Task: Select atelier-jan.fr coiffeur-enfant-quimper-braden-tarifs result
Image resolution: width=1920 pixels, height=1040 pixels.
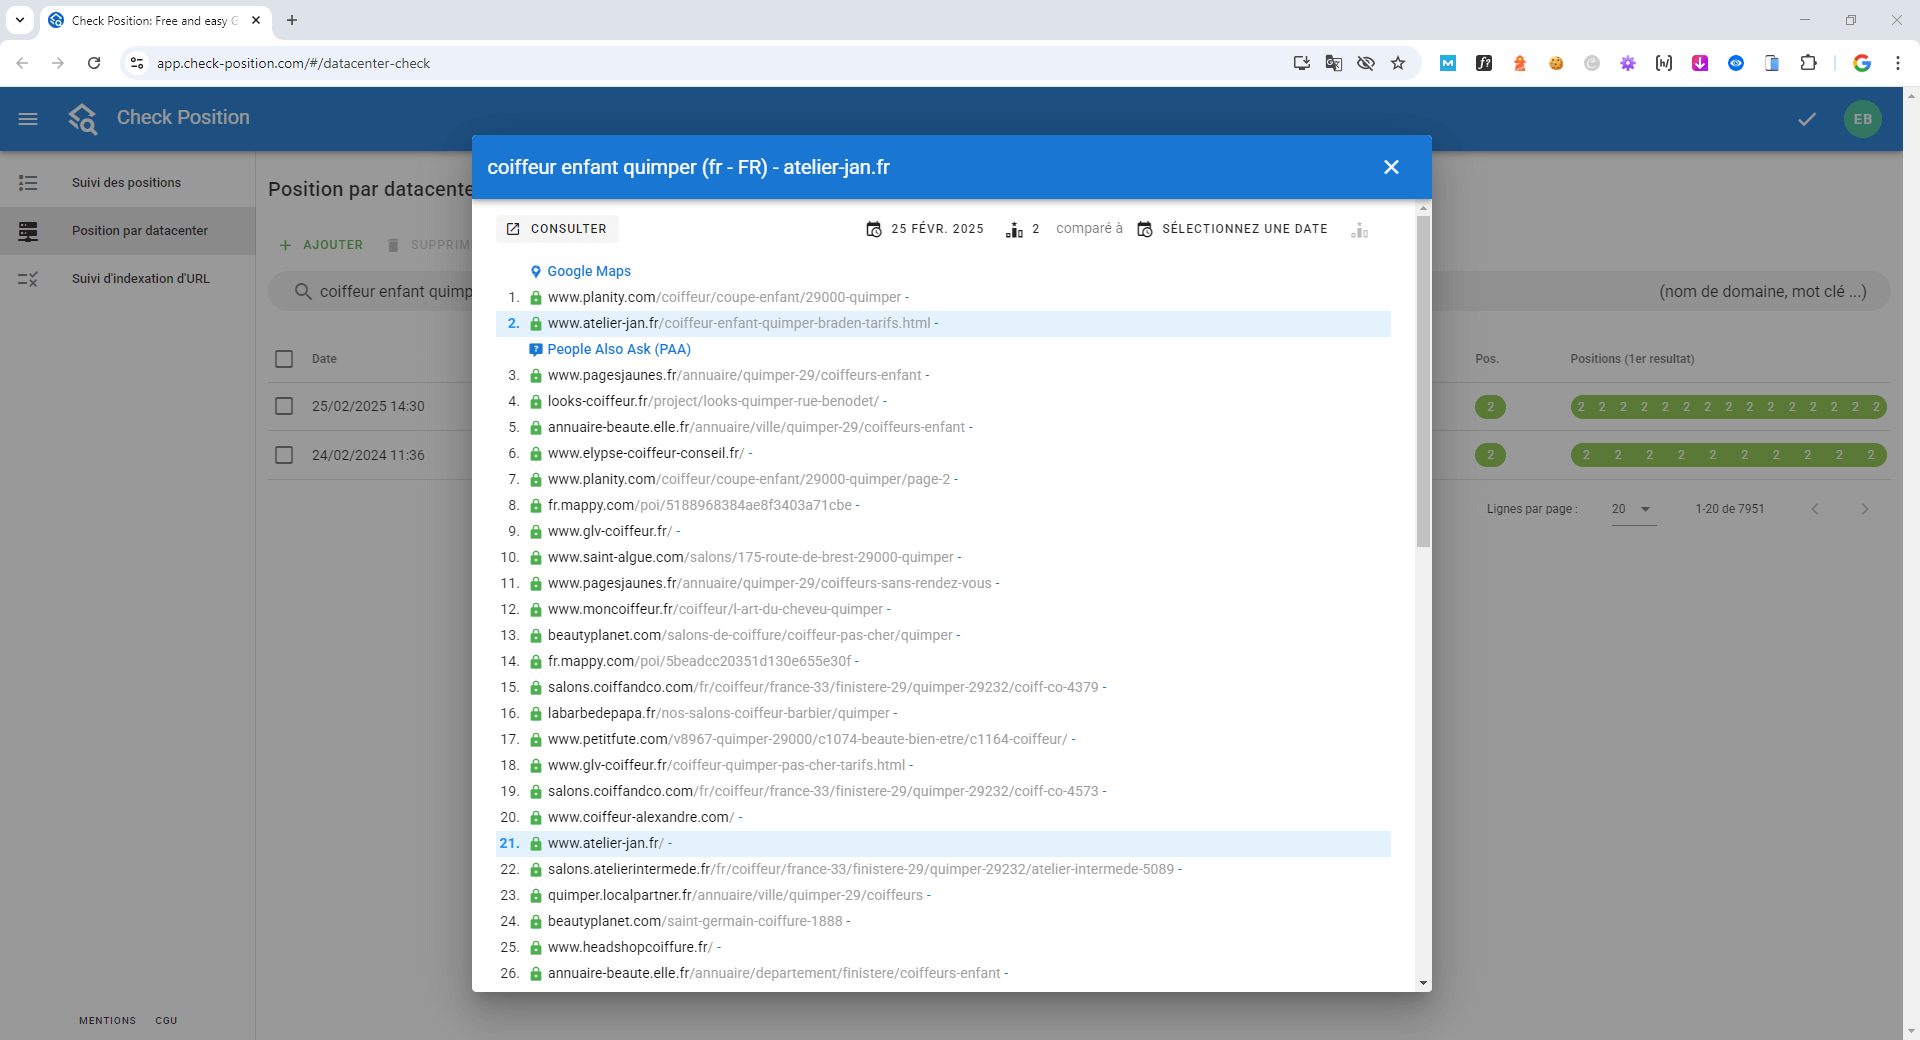Action: pyautogui.click(x=943, y=323)
